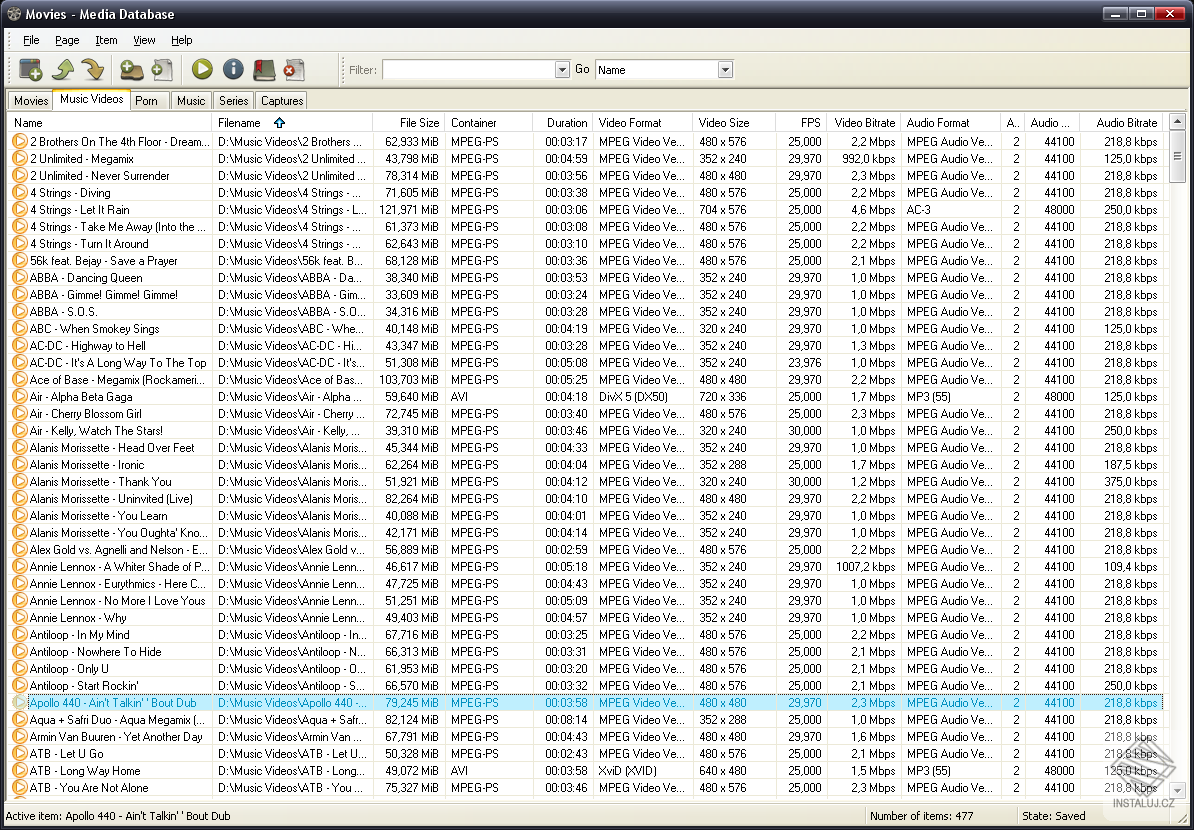1194x830 pixels.
Task: Click the Add Folder toolbar icon
Action: coord(133,70)
